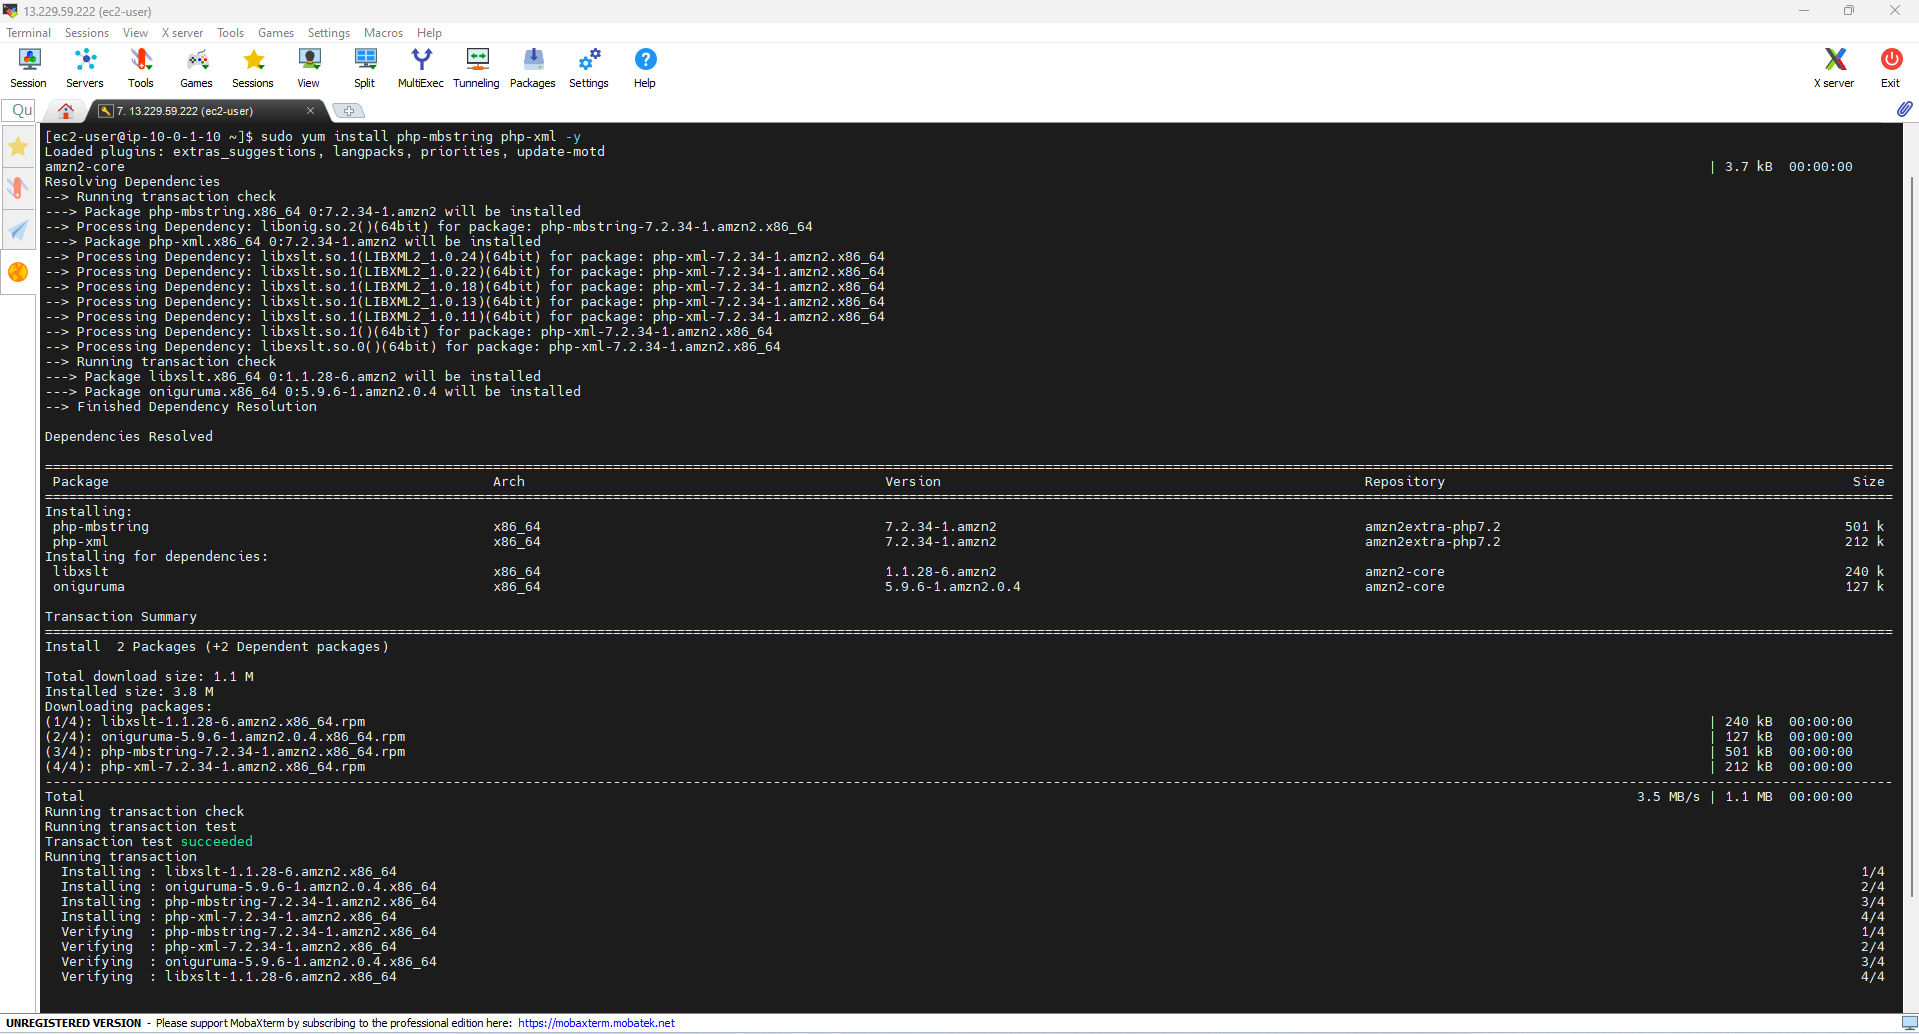Add a new tab with the plus button
This screenshot has width=1919, height=1034.
(x=348, y=111)
